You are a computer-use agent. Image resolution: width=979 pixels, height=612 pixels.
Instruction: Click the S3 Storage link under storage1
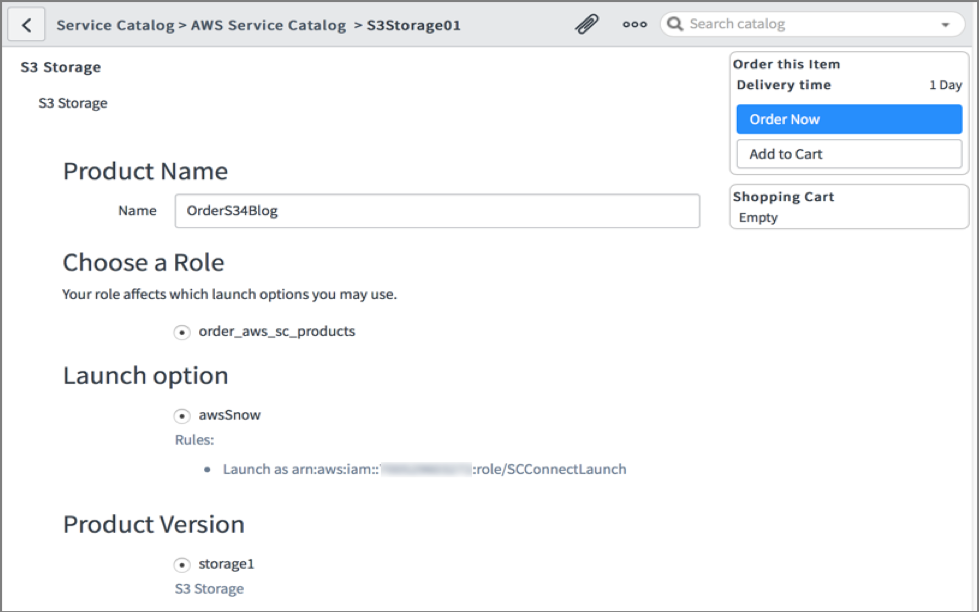click(x=208, y=588)
